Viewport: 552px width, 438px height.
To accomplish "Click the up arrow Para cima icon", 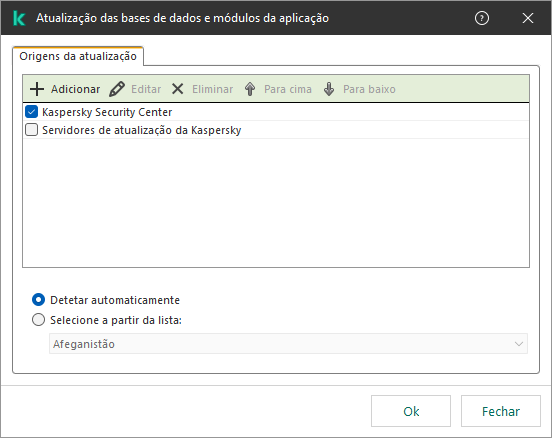I will [250, 89].
